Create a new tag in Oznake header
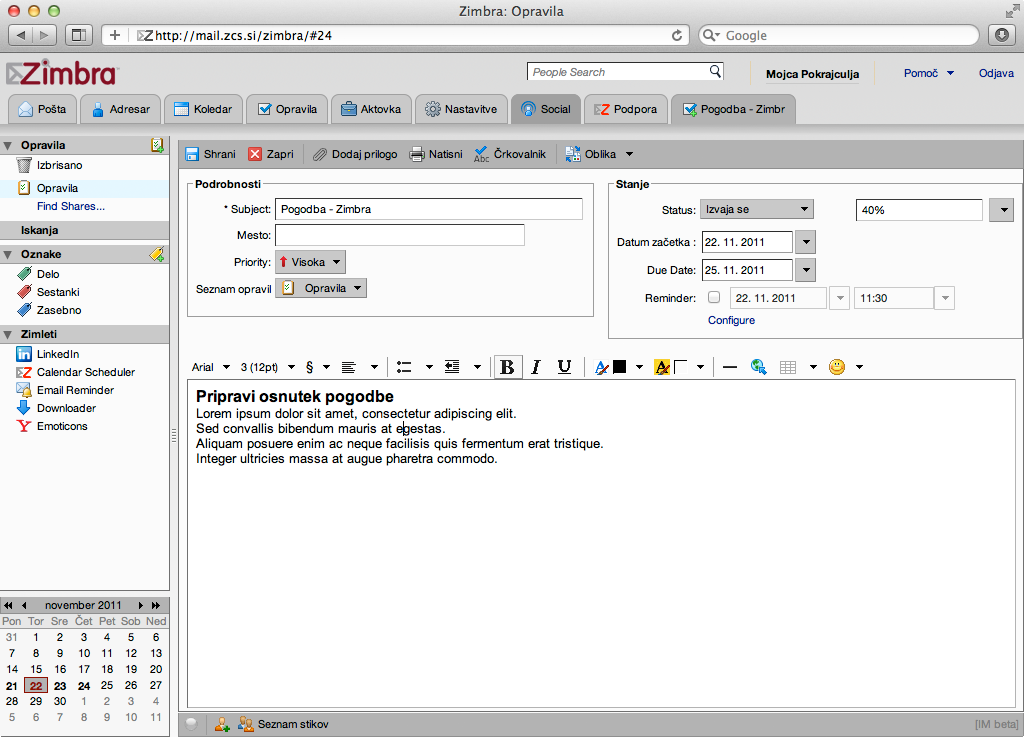Screen dimensions: 1024x737 pyautogui.click(x=157, y=254)
